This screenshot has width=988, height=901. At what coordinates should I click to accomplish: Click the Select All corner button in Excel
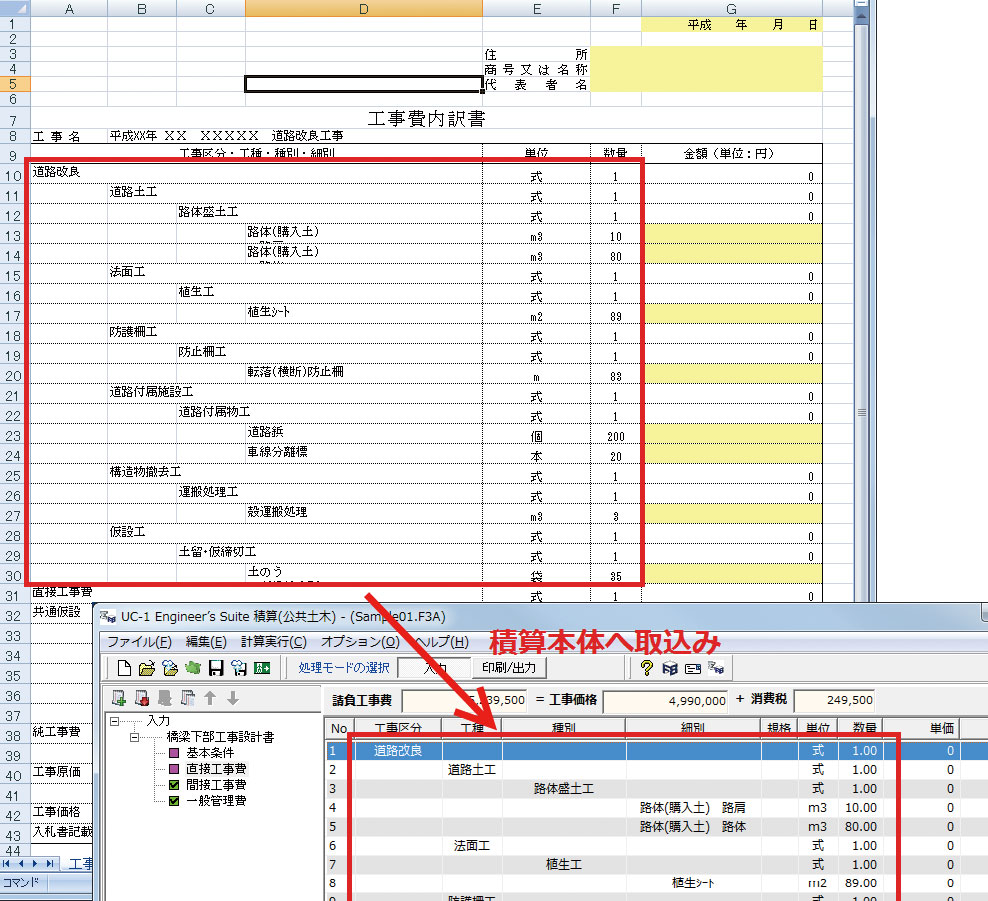point(15,8)
